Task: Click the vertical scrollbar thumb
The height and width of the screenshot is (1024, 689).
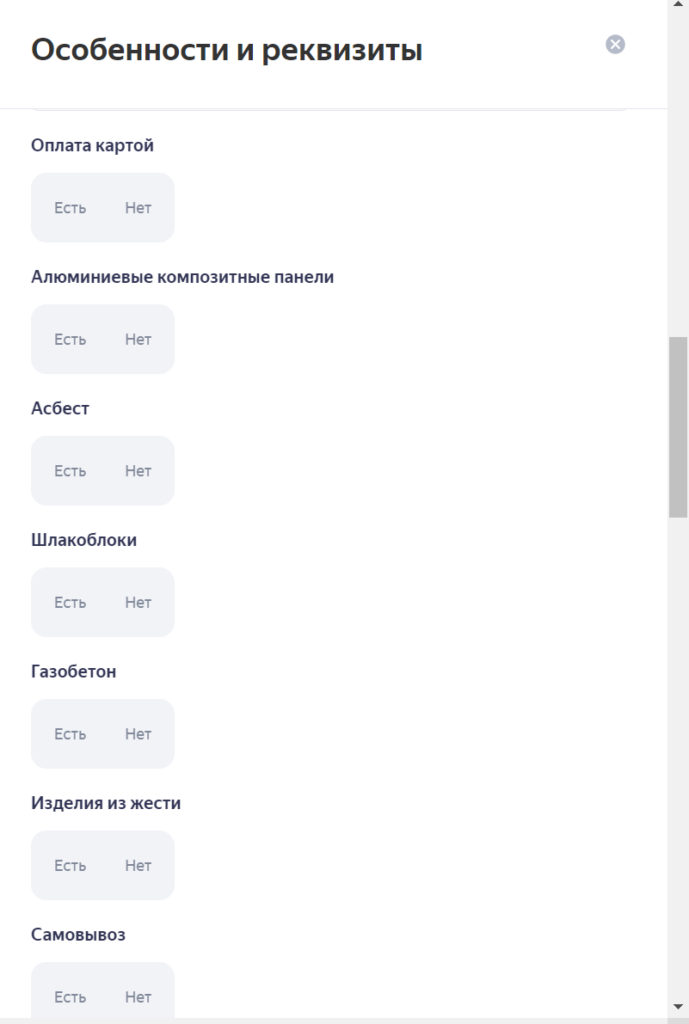Action: point(678,426)
